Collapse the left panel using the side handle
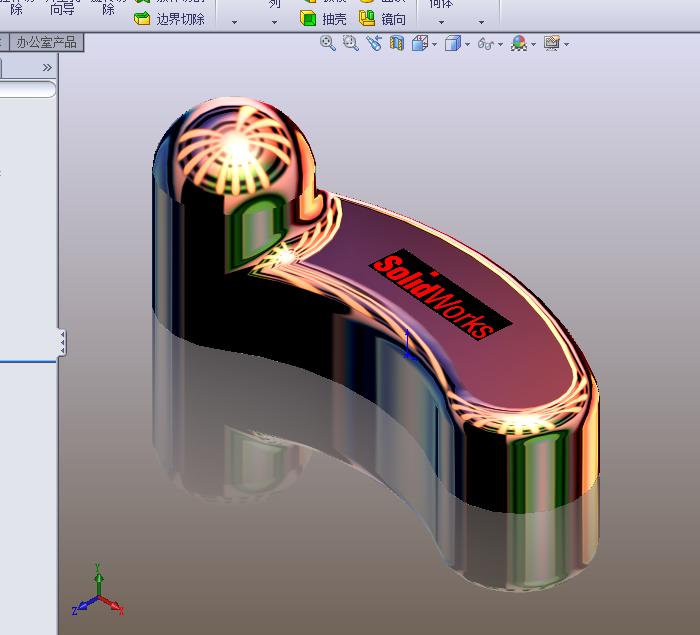The width and height of the screenshot is (700, 635). tap(62, 343)
